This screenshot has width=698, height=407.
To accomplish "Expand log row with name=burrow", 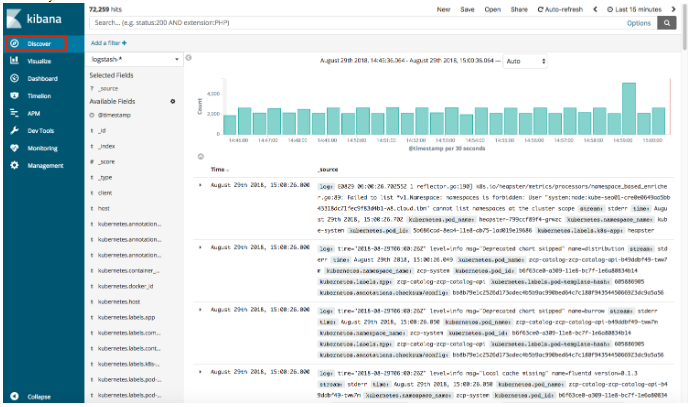I will (x=200, y=309).
